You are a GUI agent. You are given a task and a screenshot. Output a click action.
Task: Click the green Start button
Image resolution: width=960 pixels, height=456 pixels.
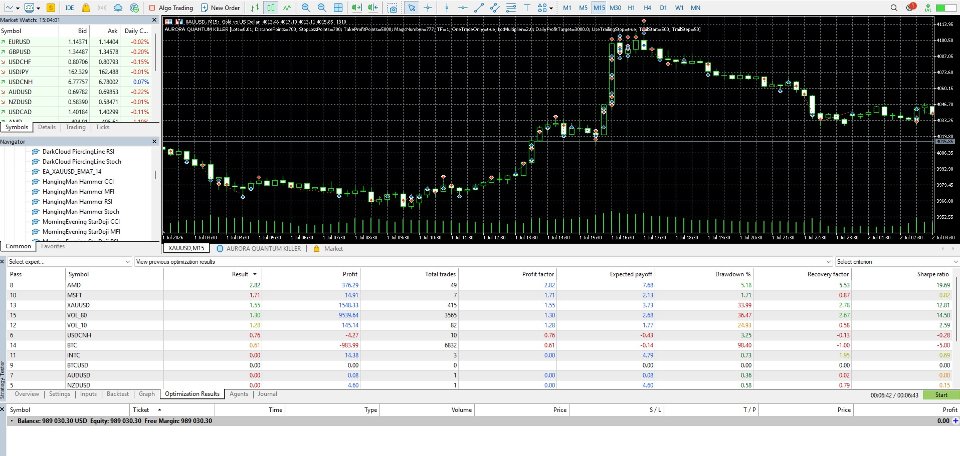(941, 395)
